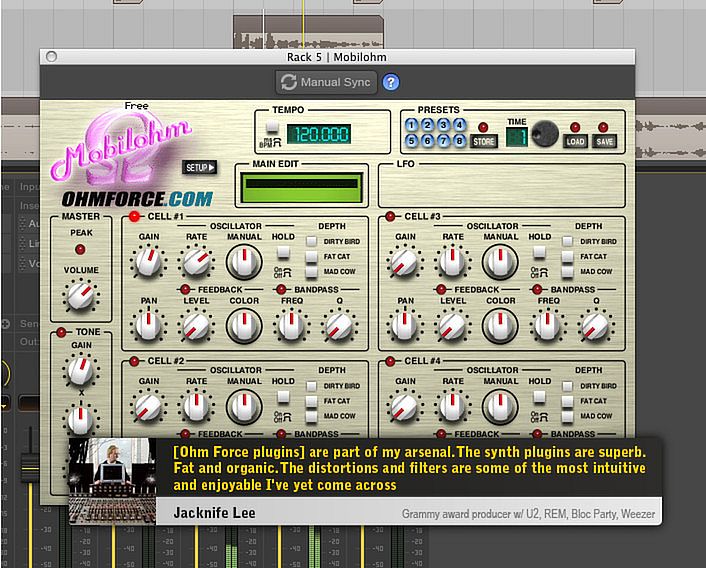Toggle the CELL #1 enable LED

134,217
